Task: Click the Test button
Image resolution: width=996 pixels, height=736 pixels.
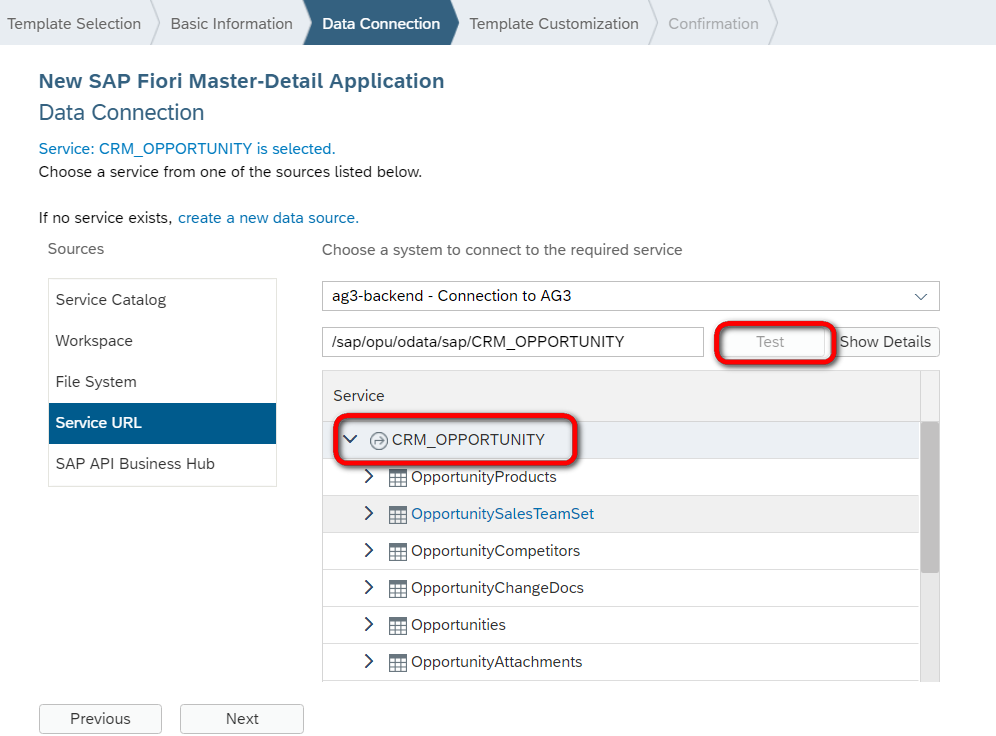Action: click(x=770, y=342)
